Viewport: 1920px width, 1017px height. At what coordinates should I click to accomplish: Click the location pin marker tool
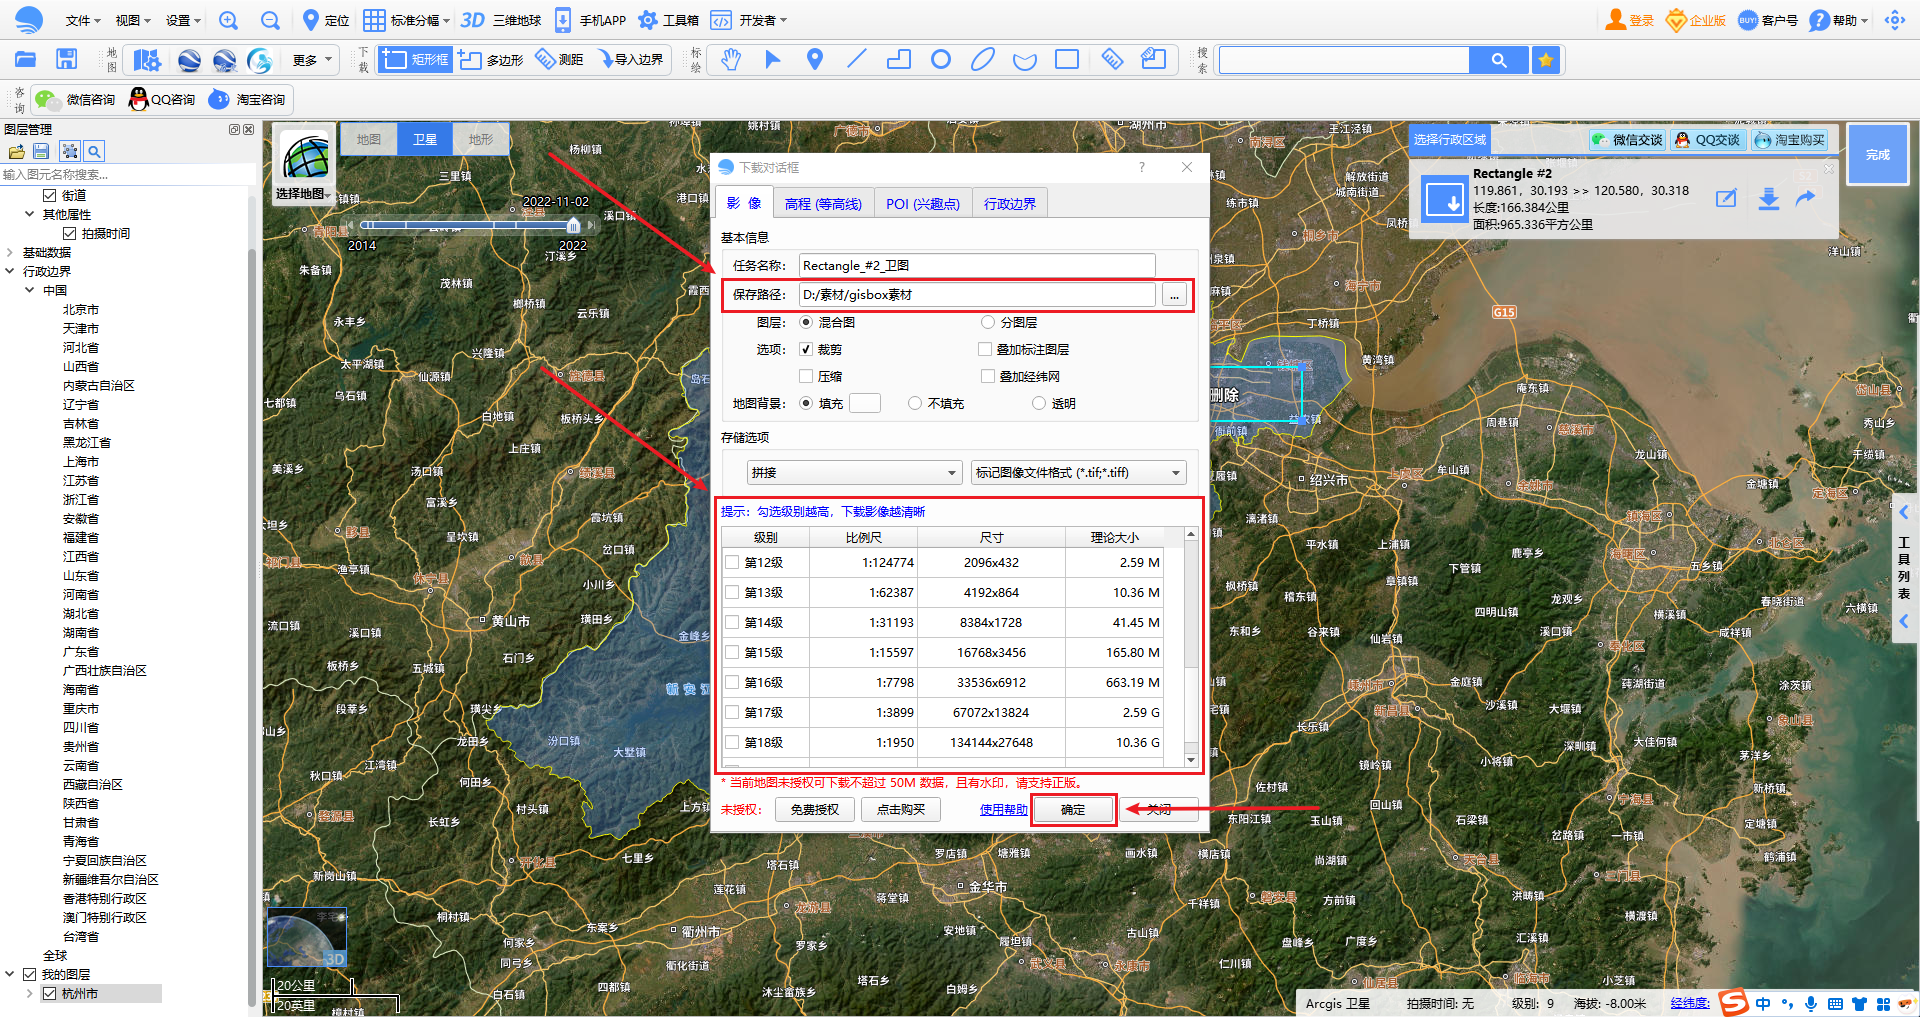[x=814, y=60]
